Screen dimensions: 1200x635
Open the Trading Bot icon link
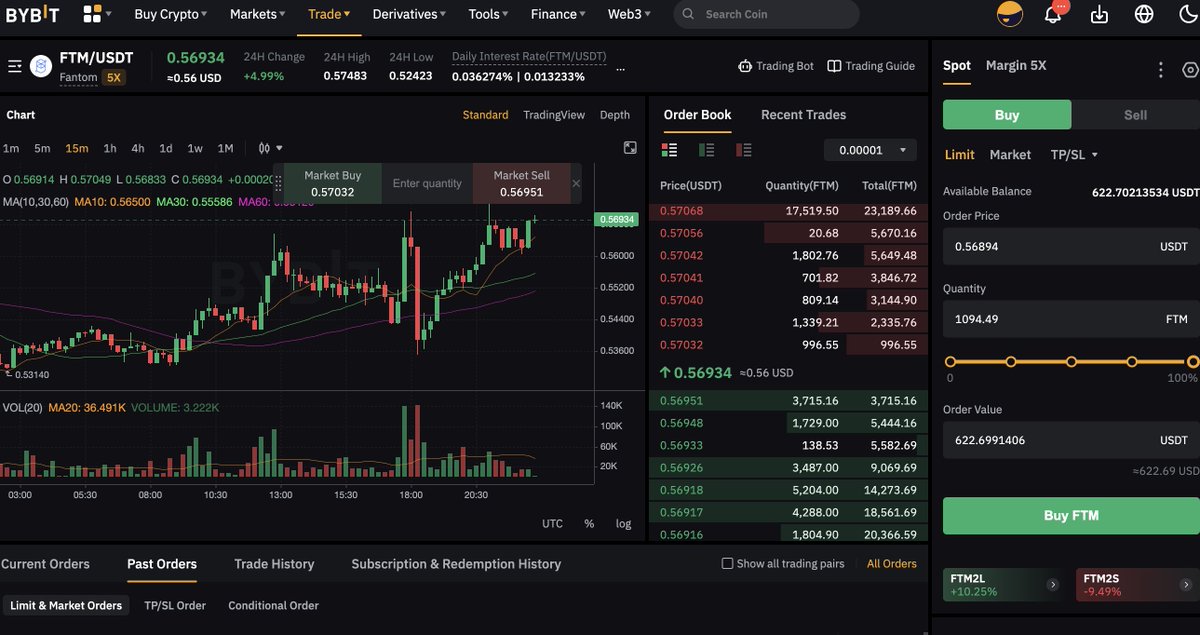[x=745, y=66]
